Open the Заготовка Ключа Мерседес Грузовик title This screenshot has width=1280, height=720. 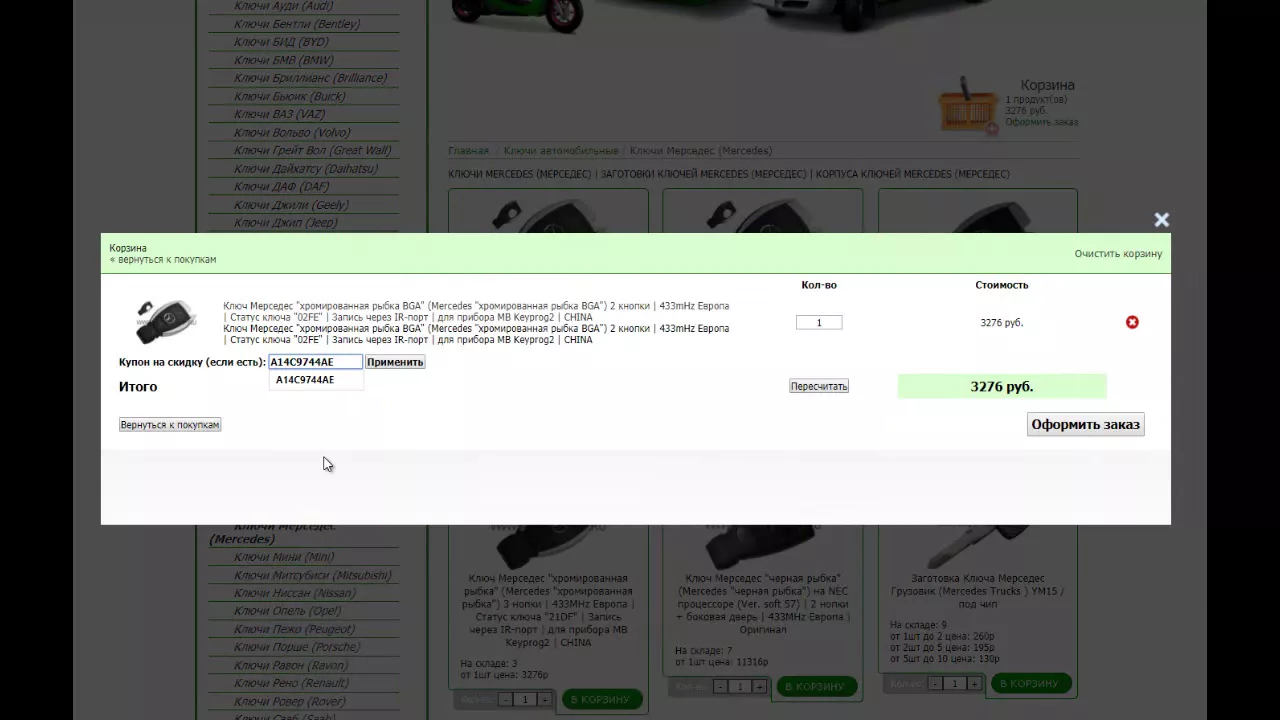(x=978, y=591)
